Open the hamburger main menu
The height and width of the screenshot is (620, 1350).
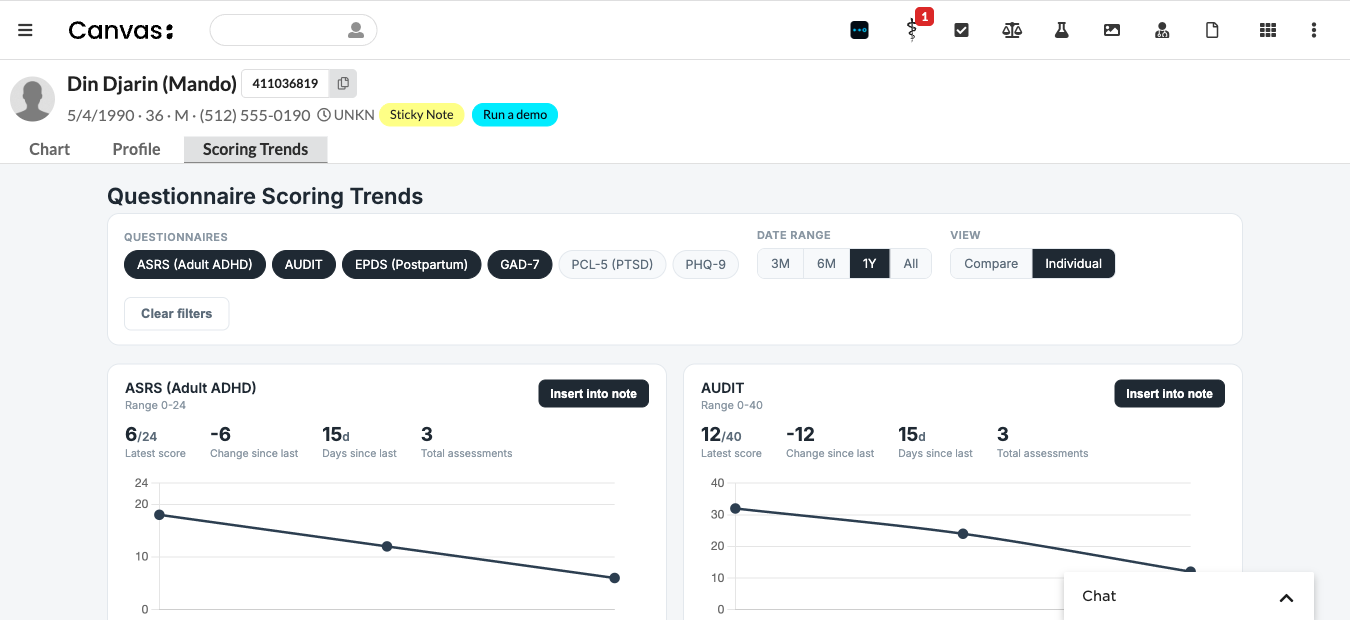pyautogui.click(x=26, y=30)
